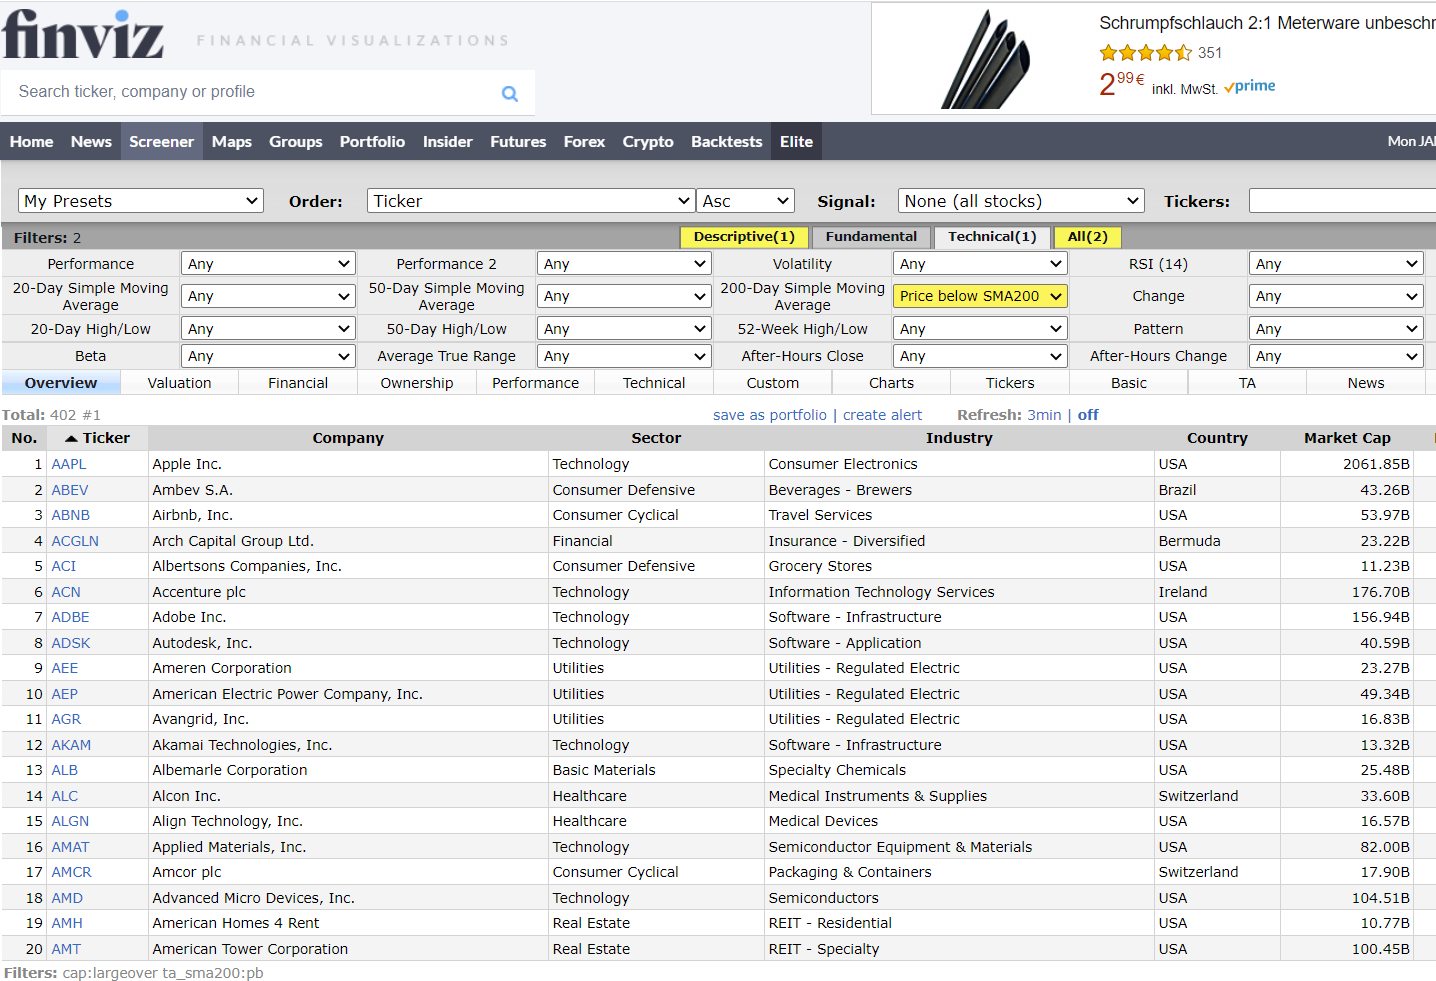Click the star rating in the ad

[x=1145, y=53]
